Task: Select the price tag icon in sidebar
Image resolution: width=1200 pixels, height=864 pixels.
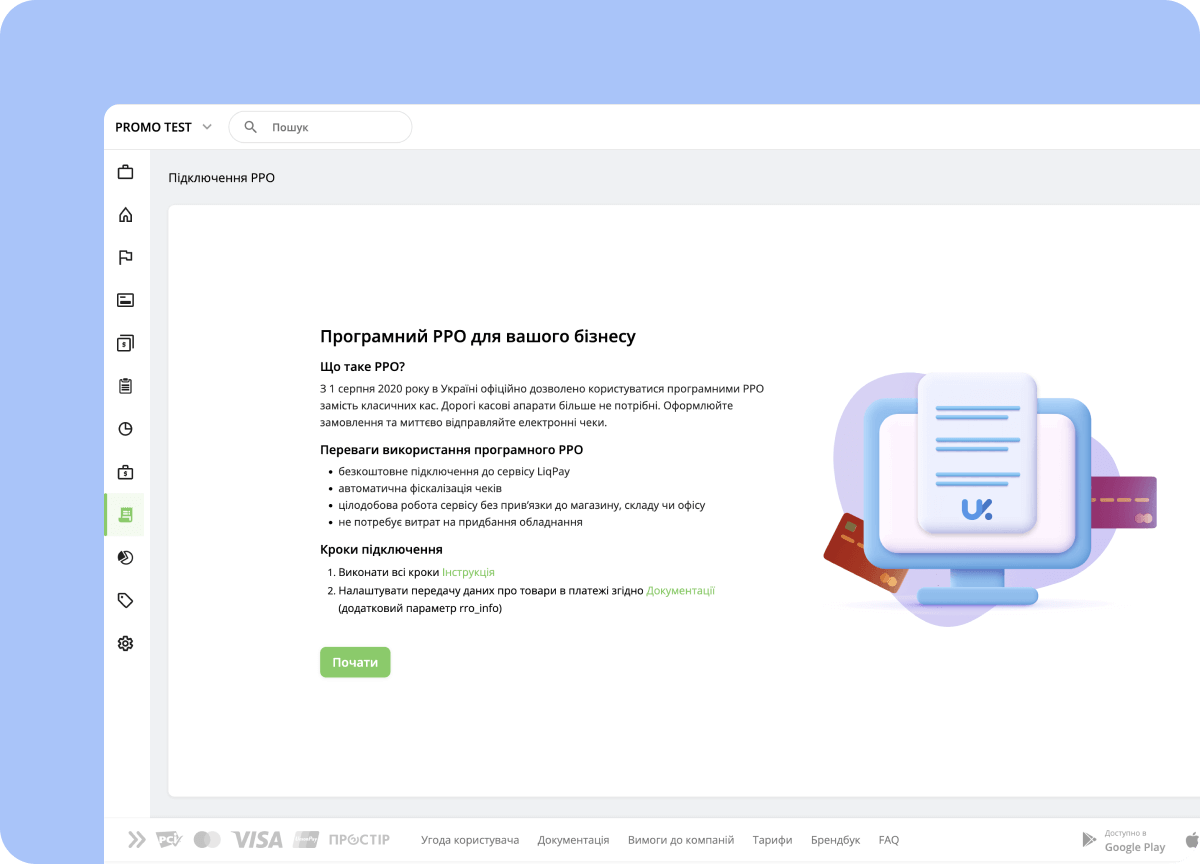Action: (x=125, y=600)
